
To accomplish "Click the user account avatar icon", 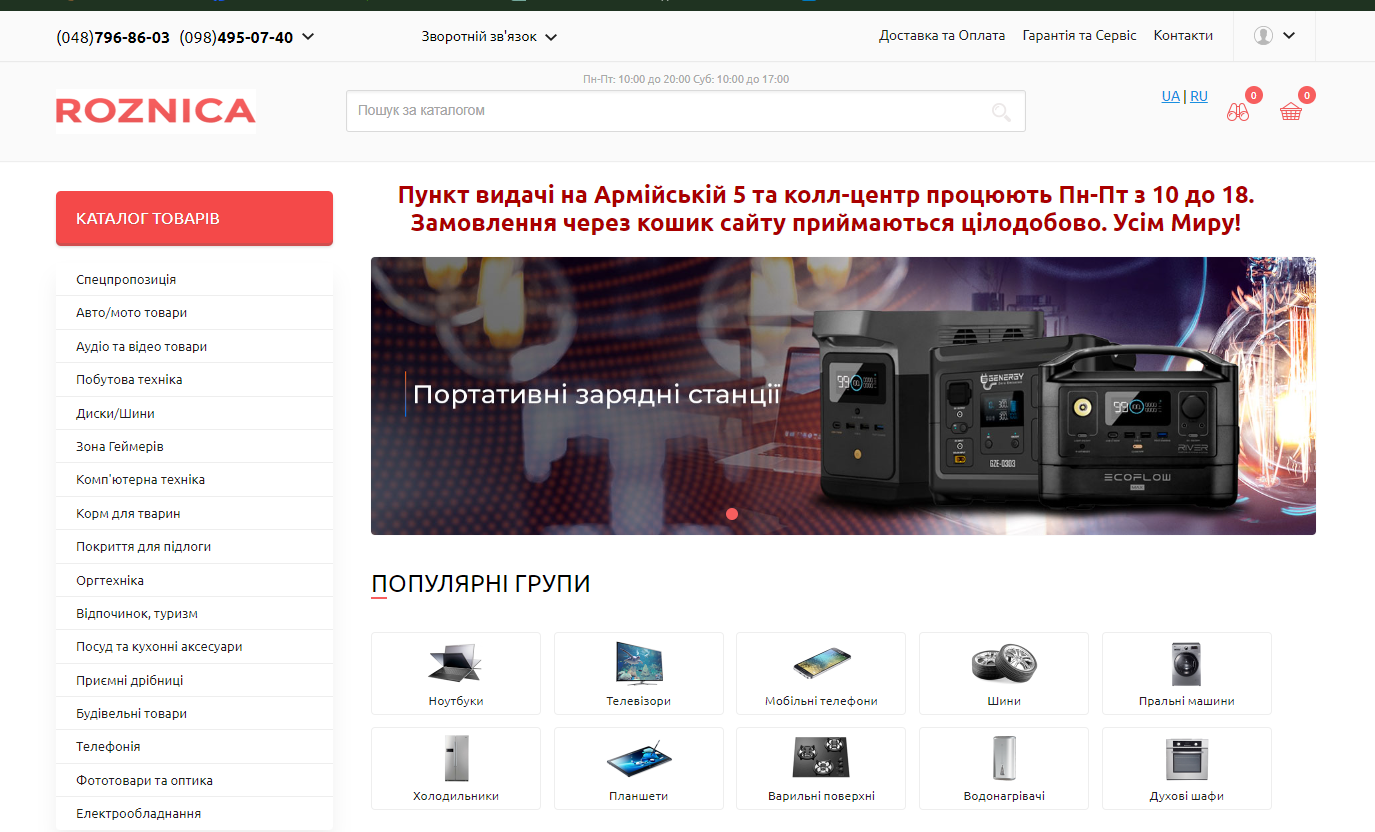I will pos(1263,36).
